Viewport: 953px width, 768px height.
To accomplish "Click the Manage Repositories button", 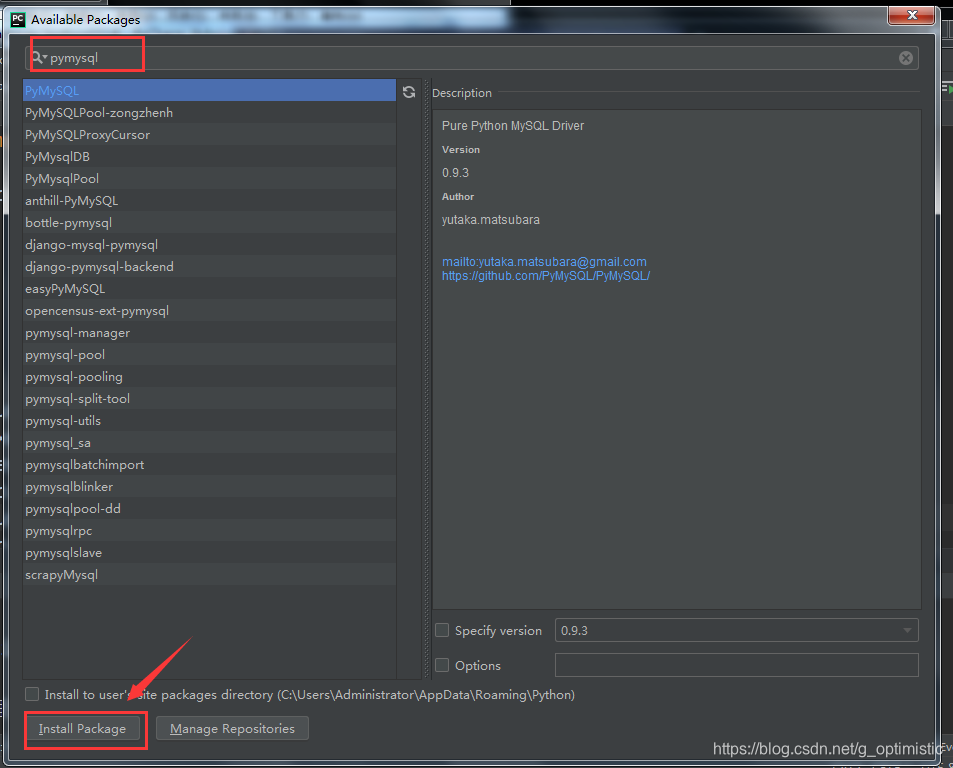I will (232, 728).
